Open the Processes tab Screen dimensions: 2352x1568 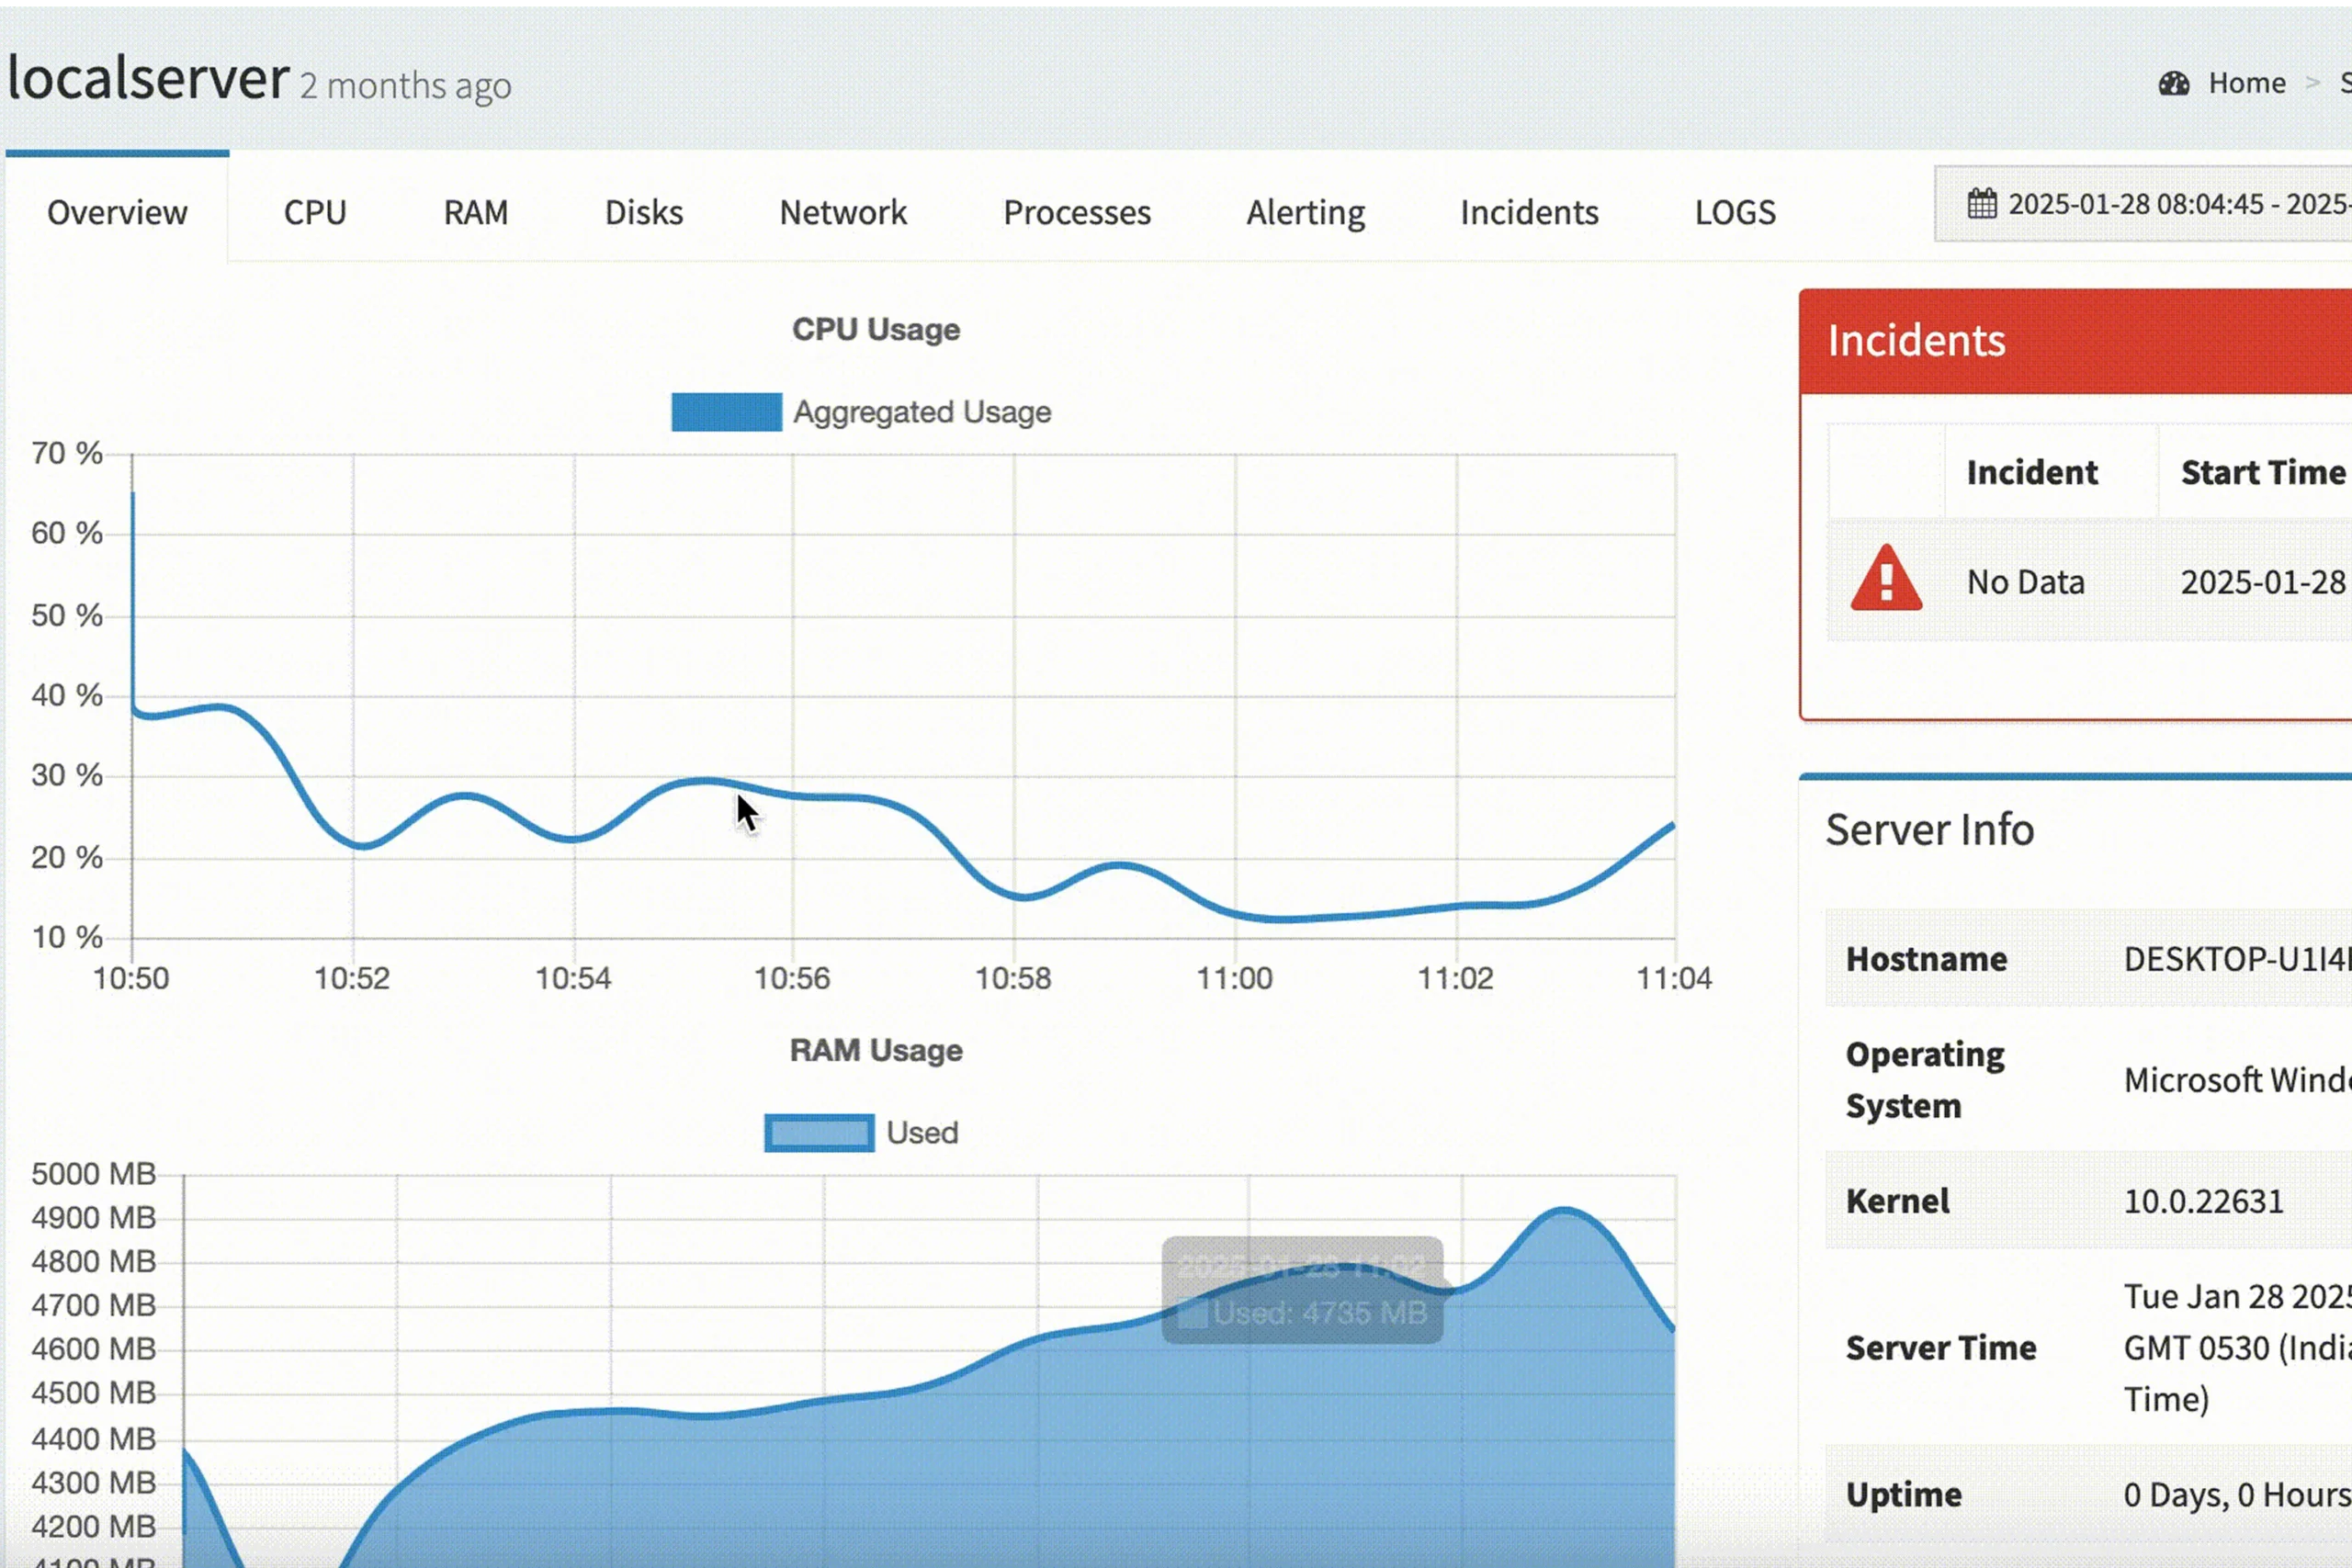point(1076,212)
